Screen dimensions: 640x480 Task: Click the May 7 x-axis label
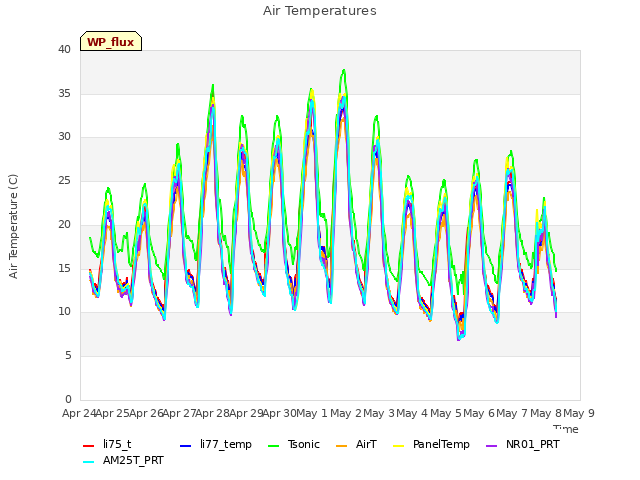(512, 413)
